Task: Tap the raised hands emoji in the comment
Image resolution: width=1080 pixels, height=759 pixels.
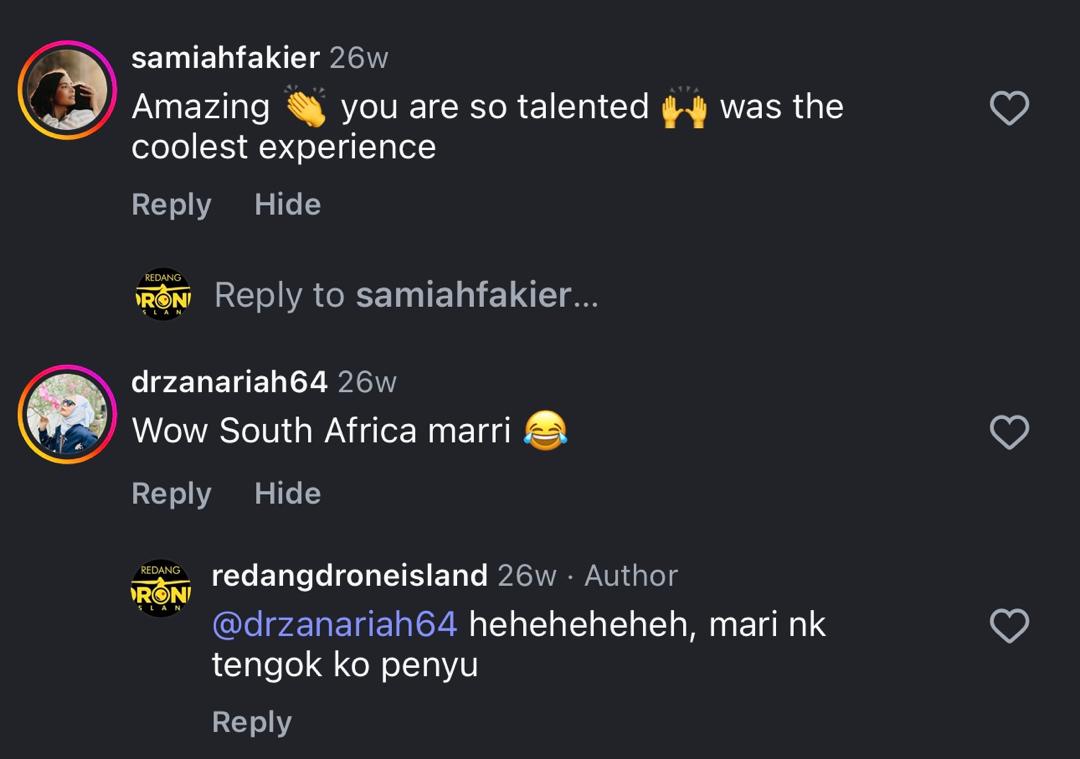Action: (x=684, y=106)
